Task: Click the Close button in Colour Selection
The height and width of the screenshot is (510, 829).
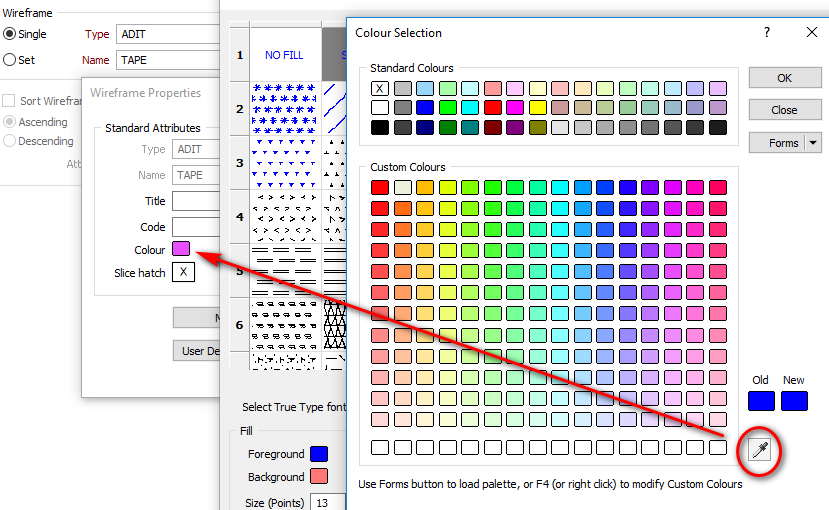Action: (x=784, y=110)
